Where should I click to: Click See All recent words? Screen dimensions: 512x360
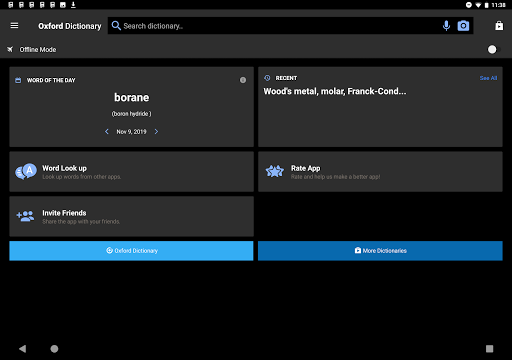click(x=488, y=78)
